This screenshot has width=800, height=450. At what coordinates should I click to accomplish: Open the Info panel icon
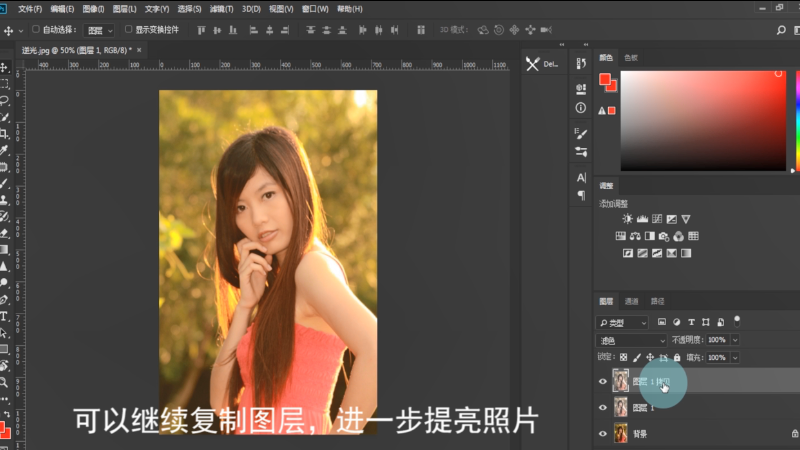pos(581,108)
